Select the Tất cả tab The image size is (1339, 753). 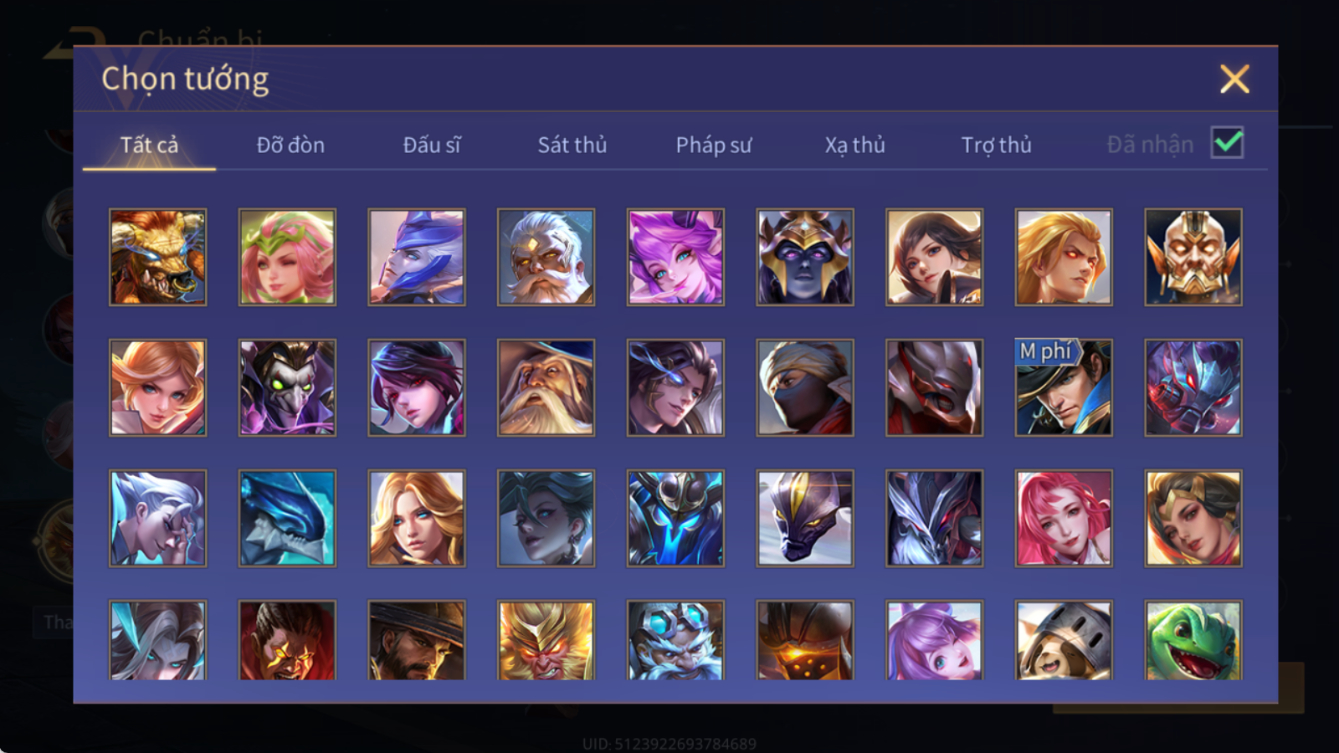(149, 145)
